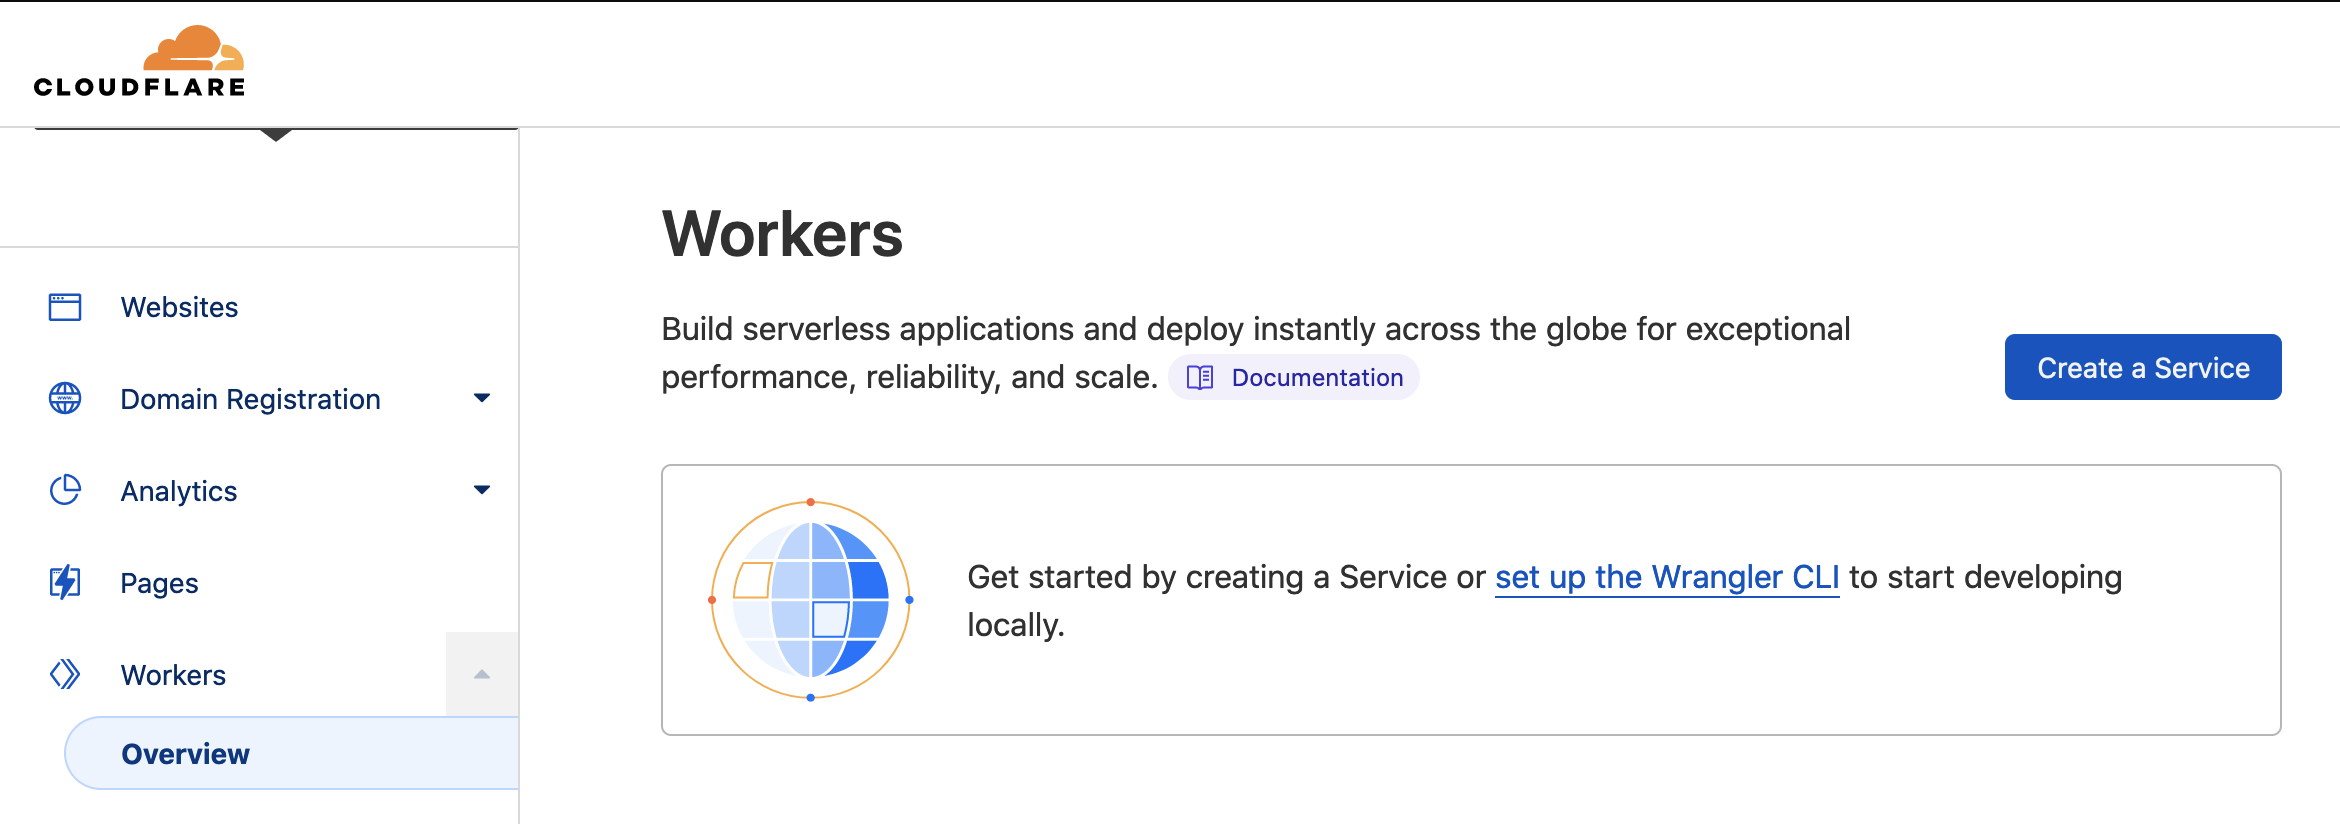This screenshot has width=2340, height=824.
Task: Click the Websites browser icon
Action: [65, 307]
